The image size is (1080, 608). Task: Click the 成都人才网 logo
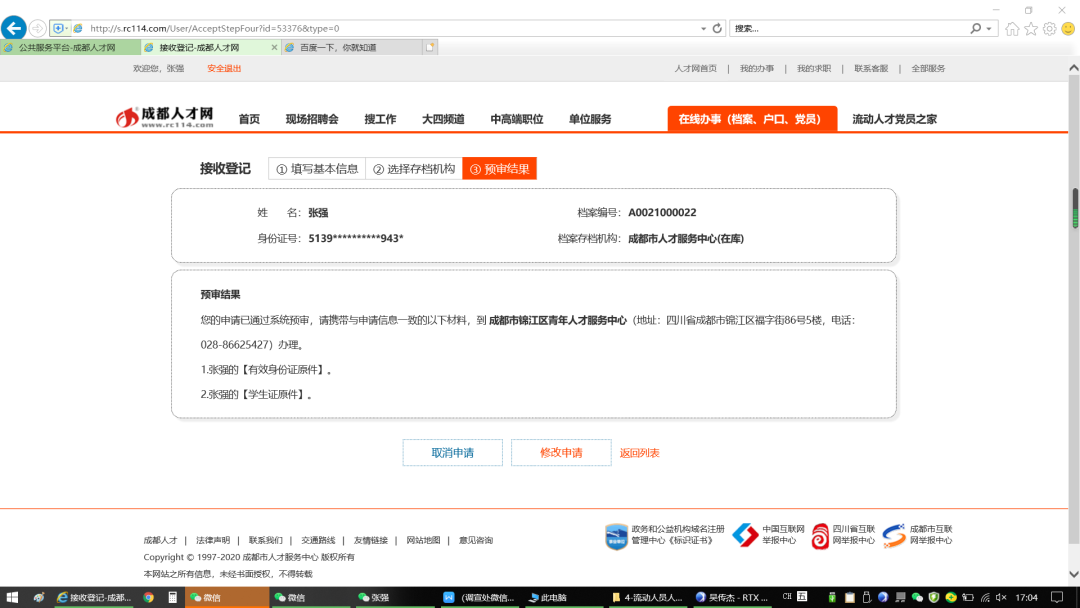(x=166, y=118)
